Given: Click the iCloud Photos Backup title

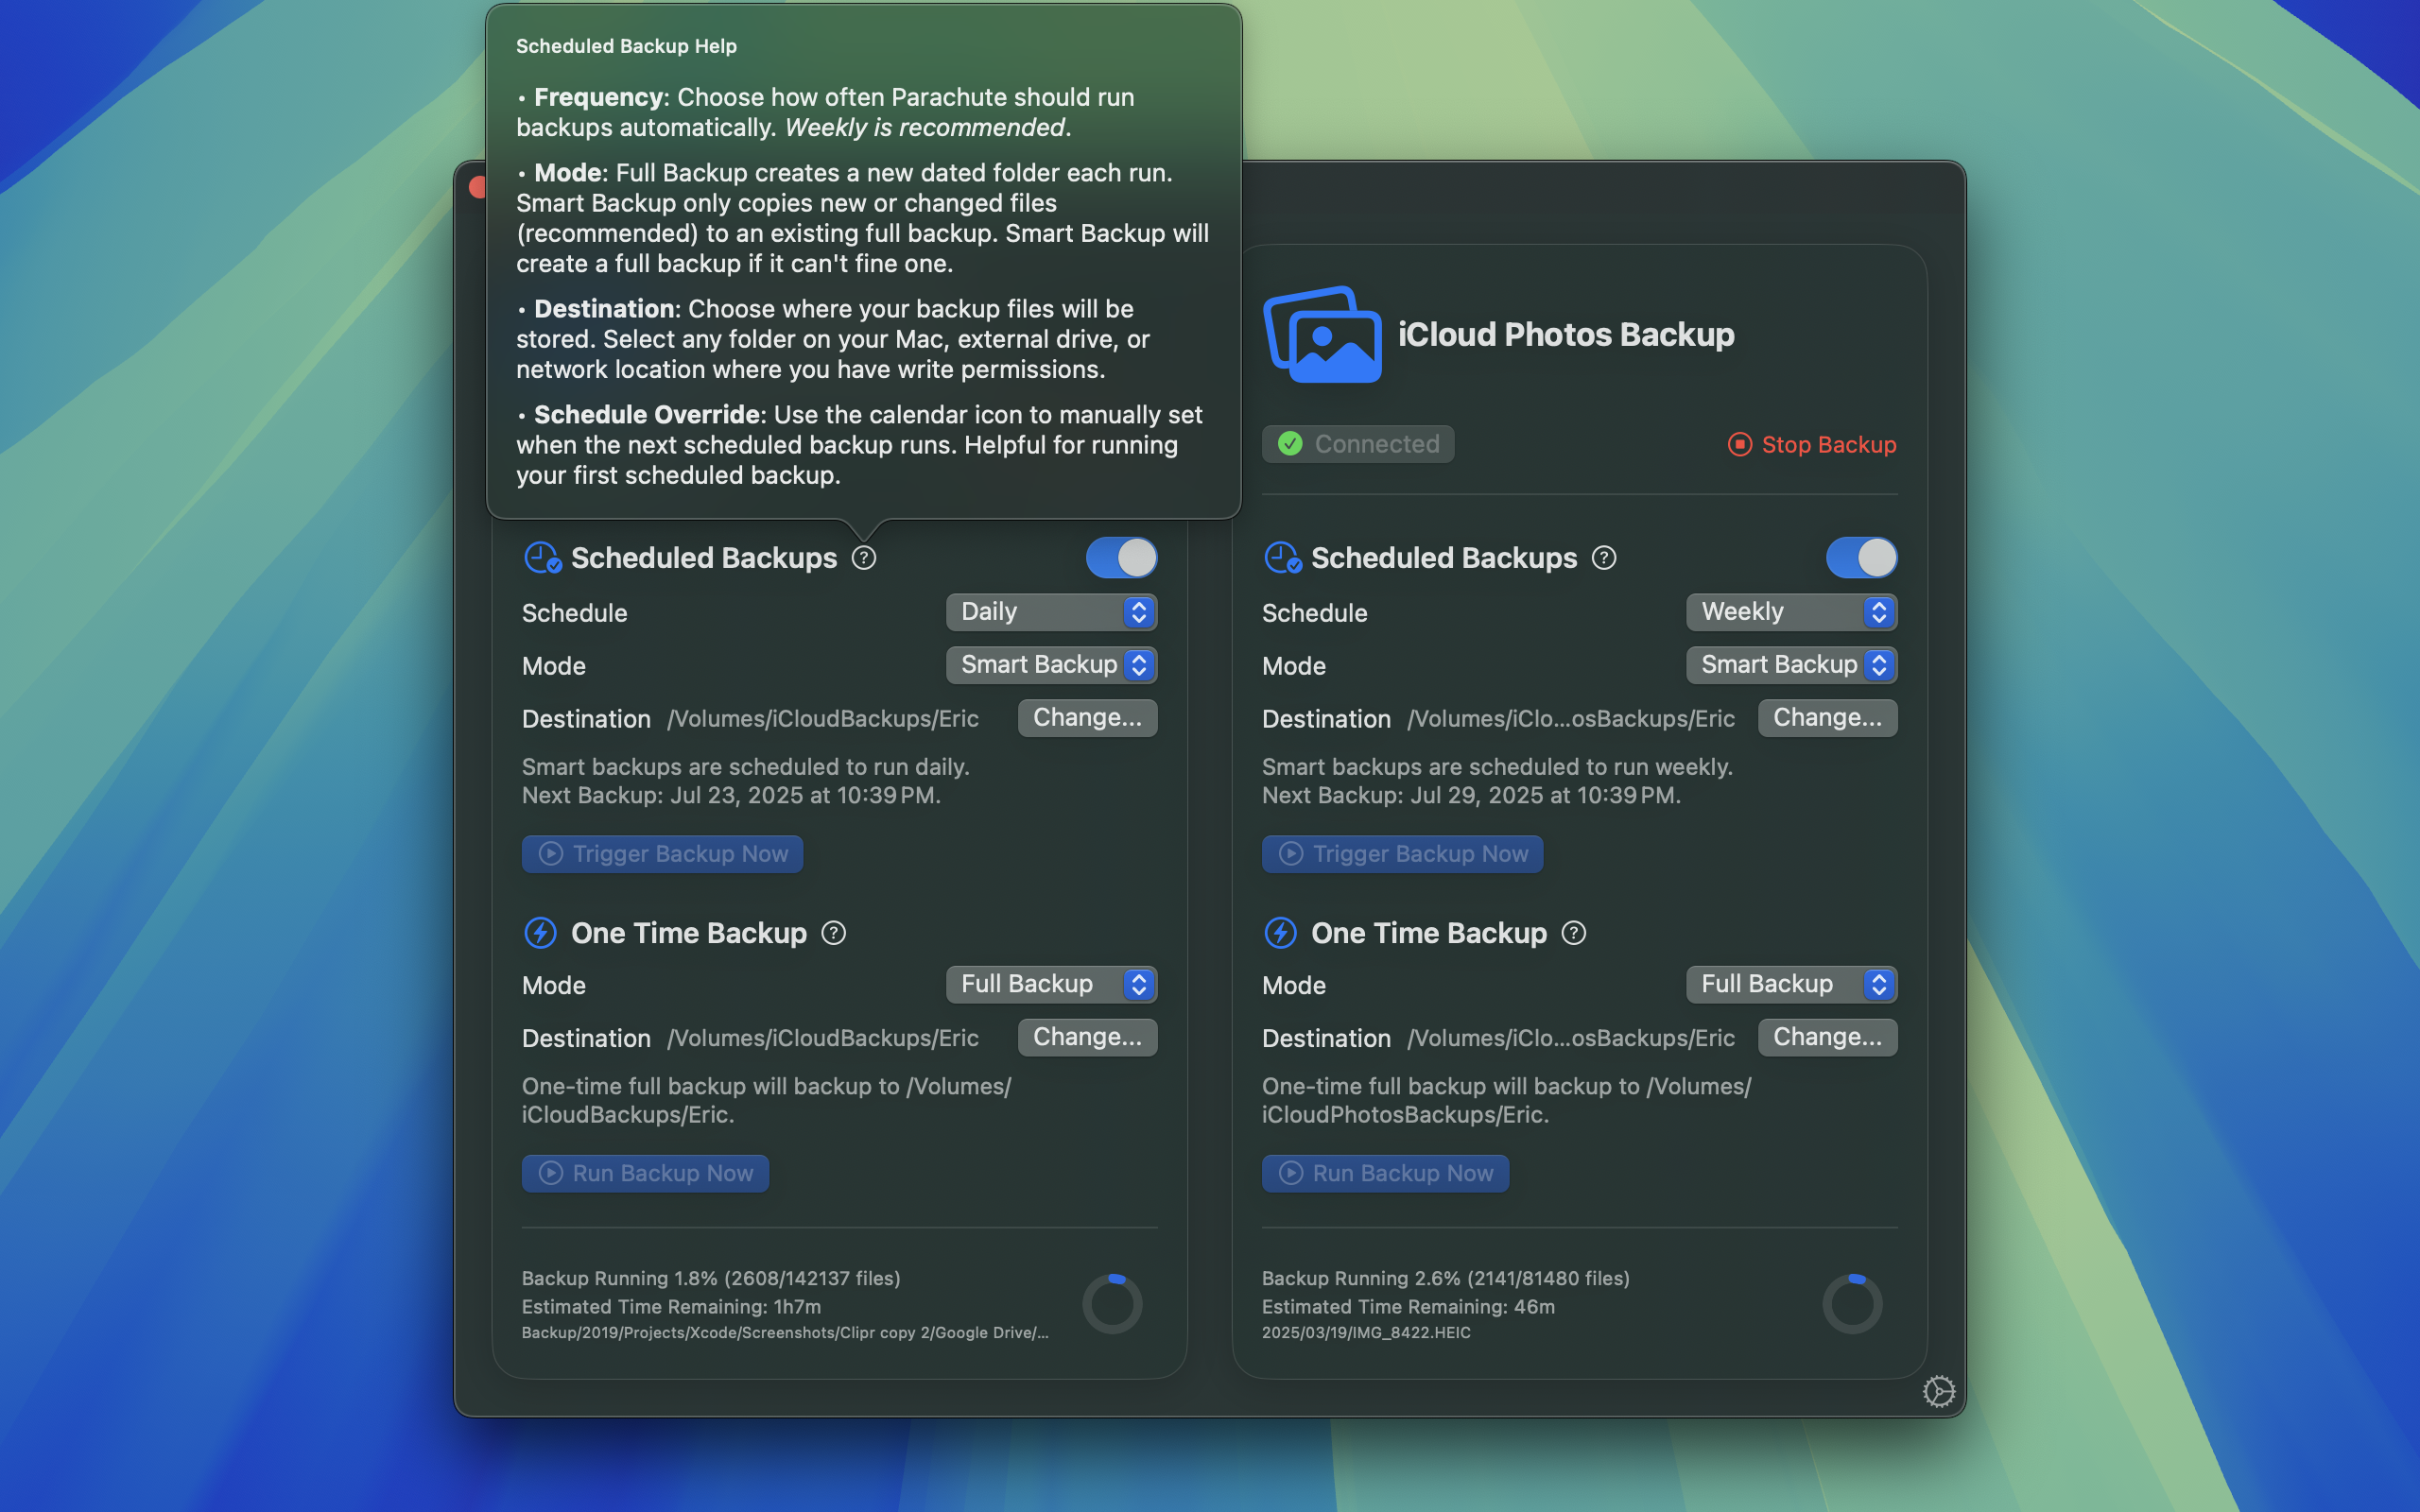Looking at the screenshot, I should point(1566,334).
